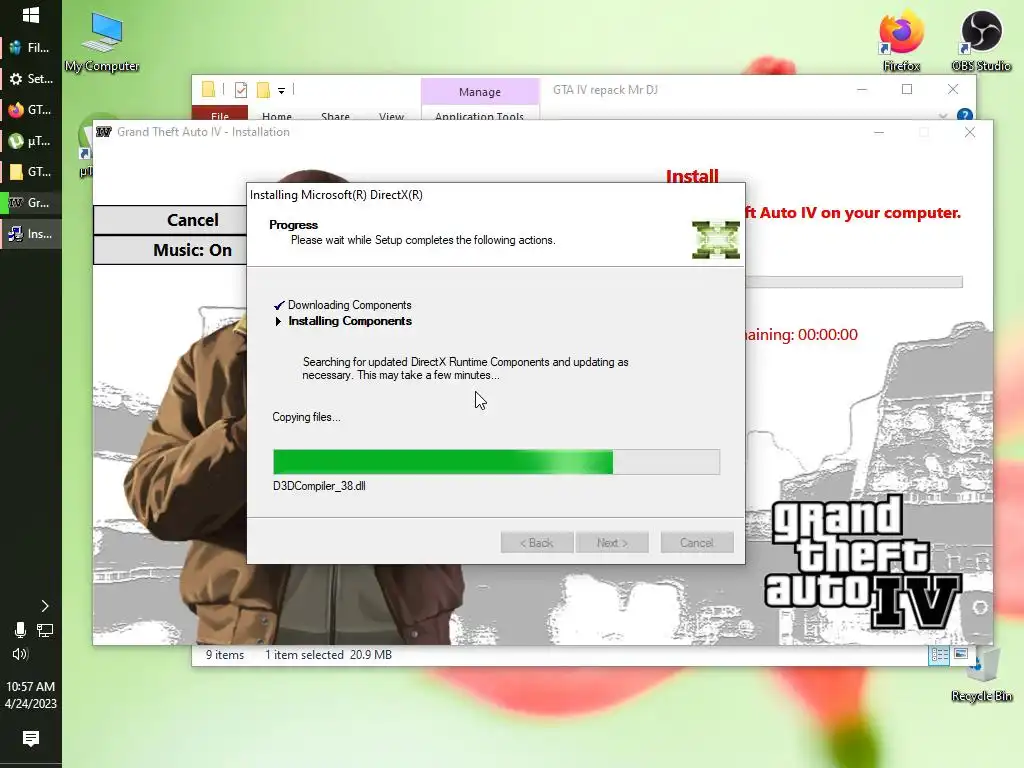Click the "Copying files..." status text
This screenshot has height=768, width=1024.
tap(306, 417)
